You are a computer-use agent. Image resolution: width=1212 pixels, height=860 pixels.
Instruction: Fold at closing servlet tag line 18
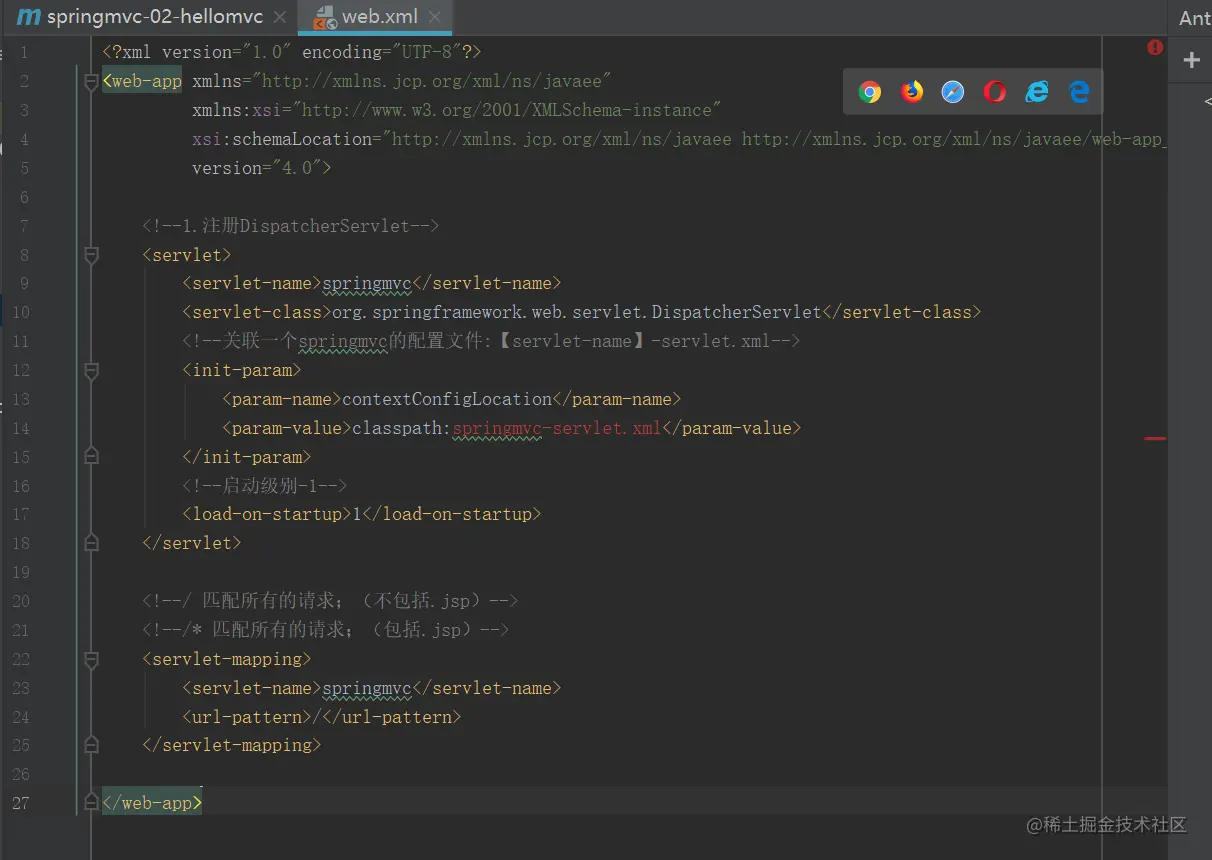[92, 543]
